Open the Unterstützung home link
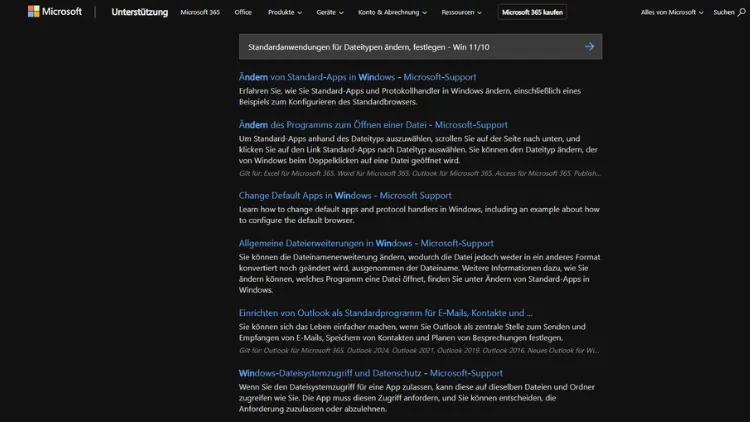 coord(139,12)
